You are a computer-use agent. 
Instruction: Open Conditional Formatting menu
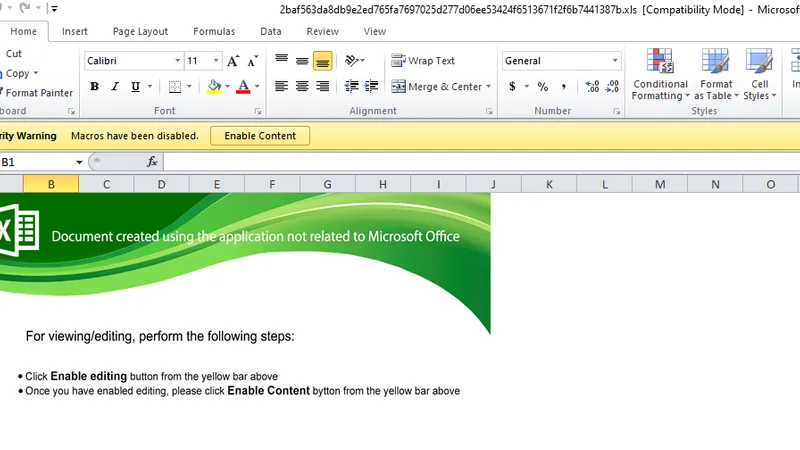[660, 75]
